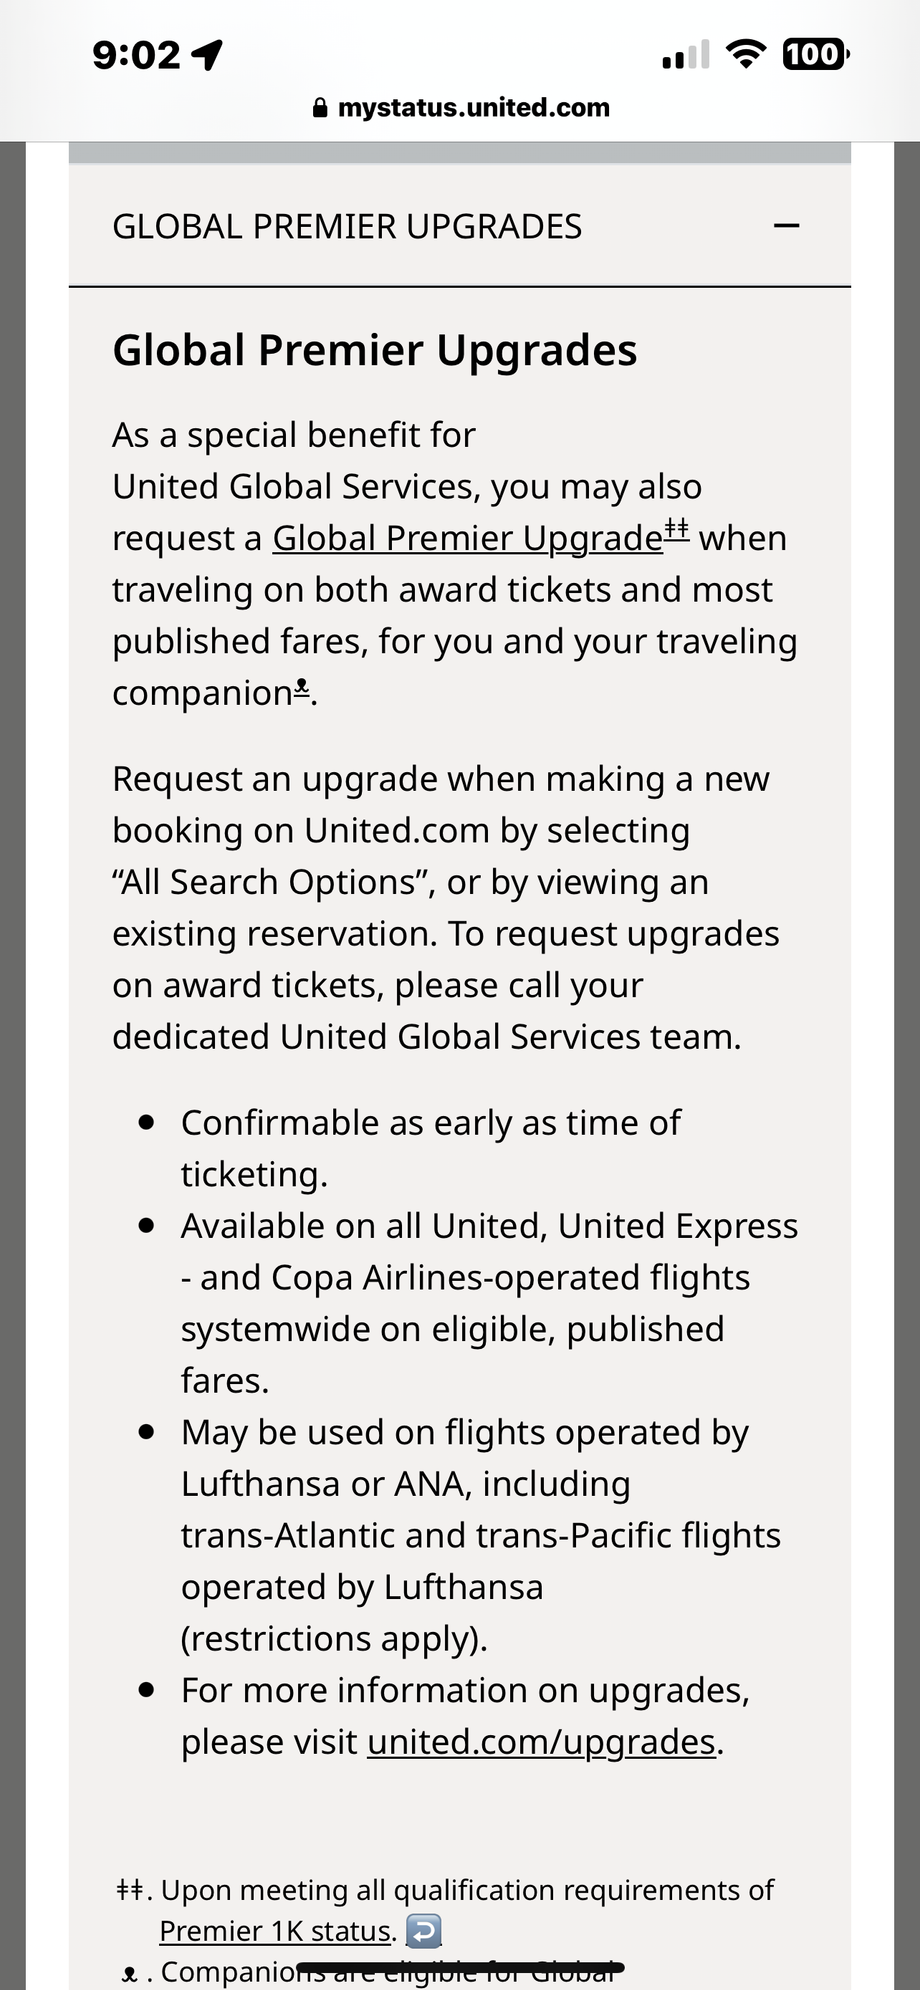Screen dimensions: 920x1990
Task: Tap the bold "Global Premier Upgrades" heading
Action: click(375, 350)
